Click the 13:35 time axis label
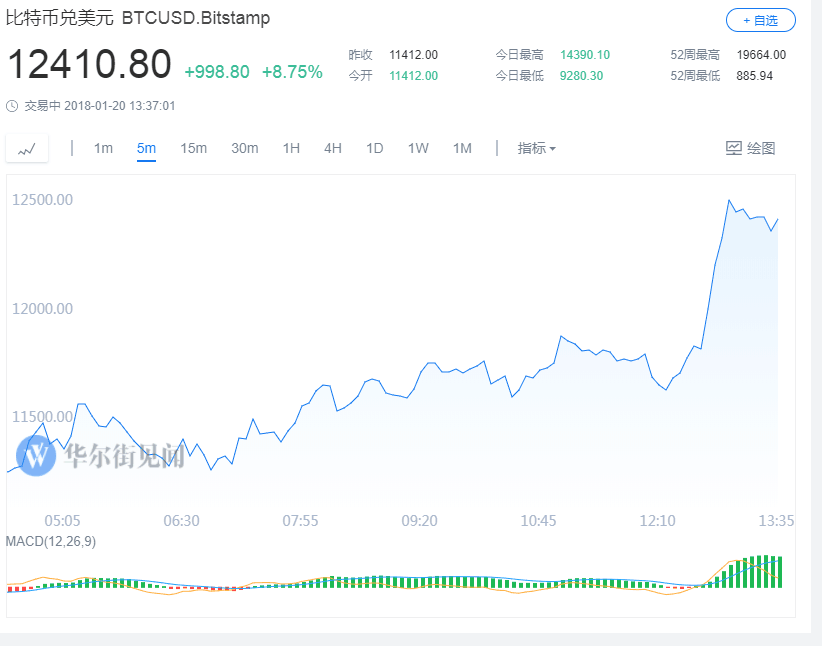Image resolution: width=822 pixels, height=646 pixels. (776, 521)
